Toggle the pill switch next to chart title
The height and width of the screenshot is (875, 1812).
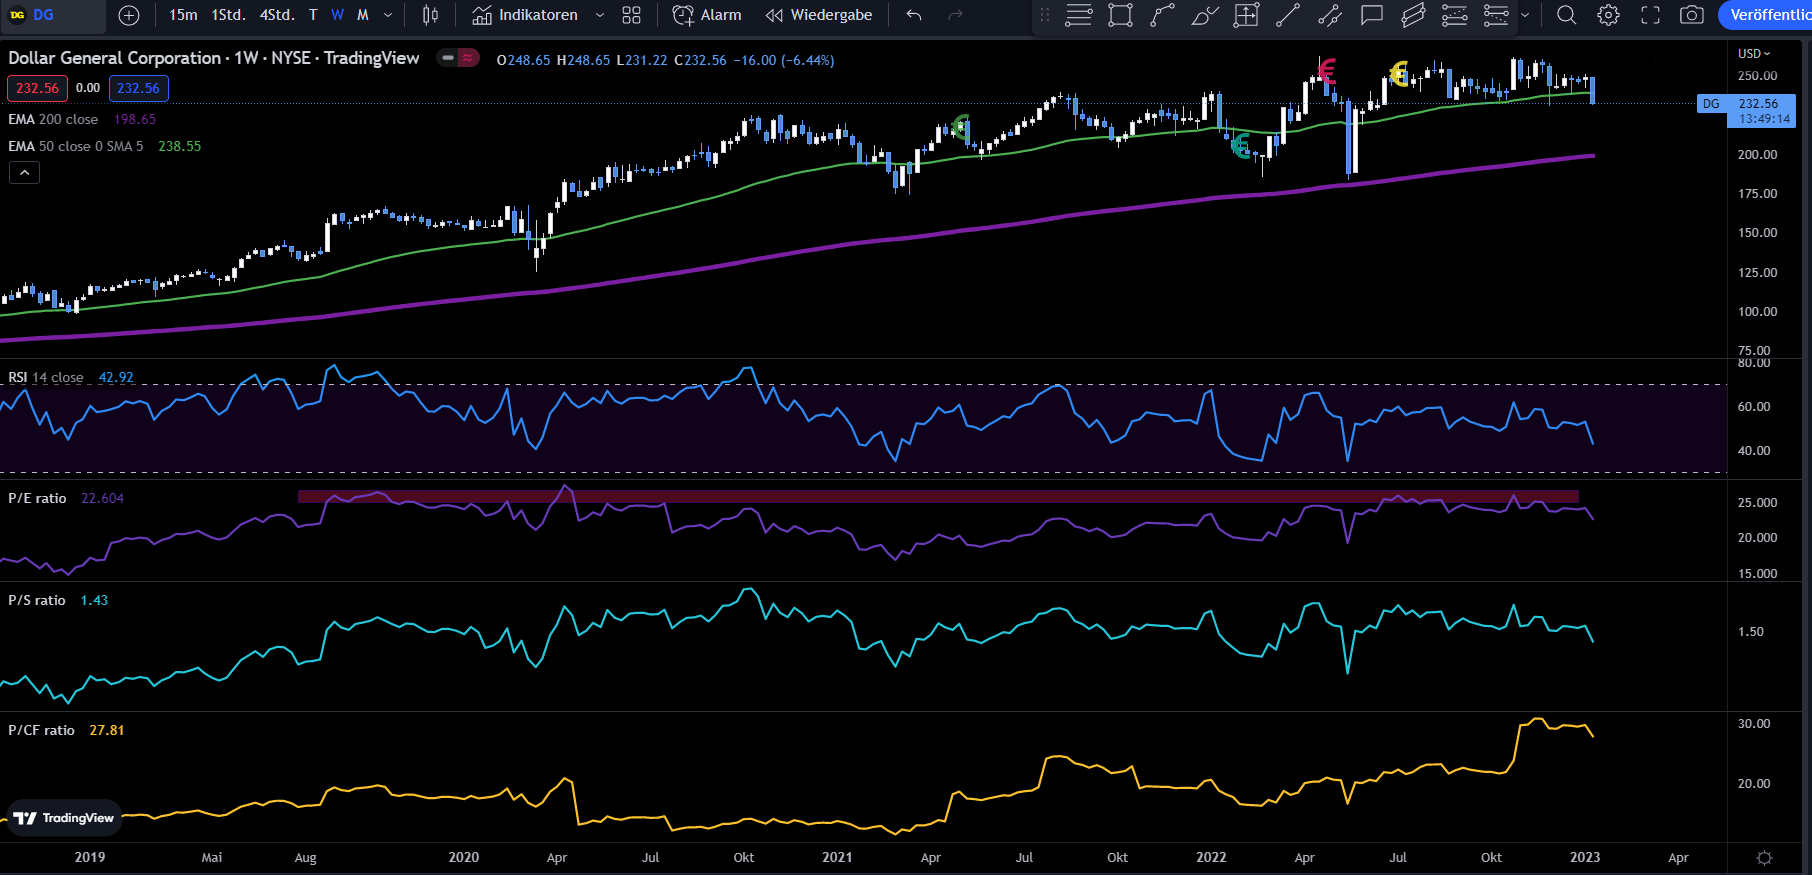458,58
